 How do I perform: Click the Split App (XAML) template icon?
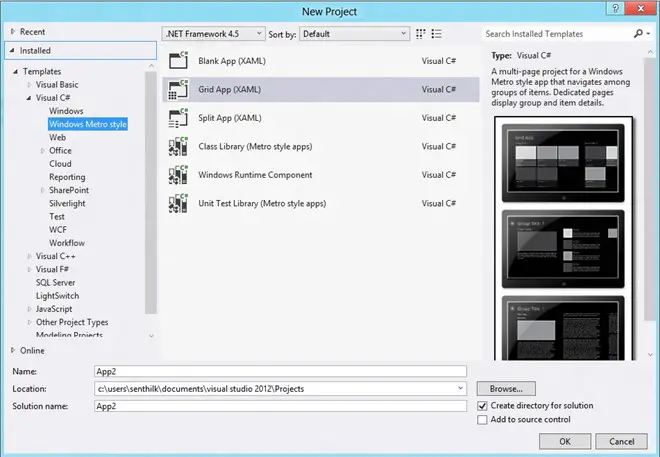pos(178,118)
